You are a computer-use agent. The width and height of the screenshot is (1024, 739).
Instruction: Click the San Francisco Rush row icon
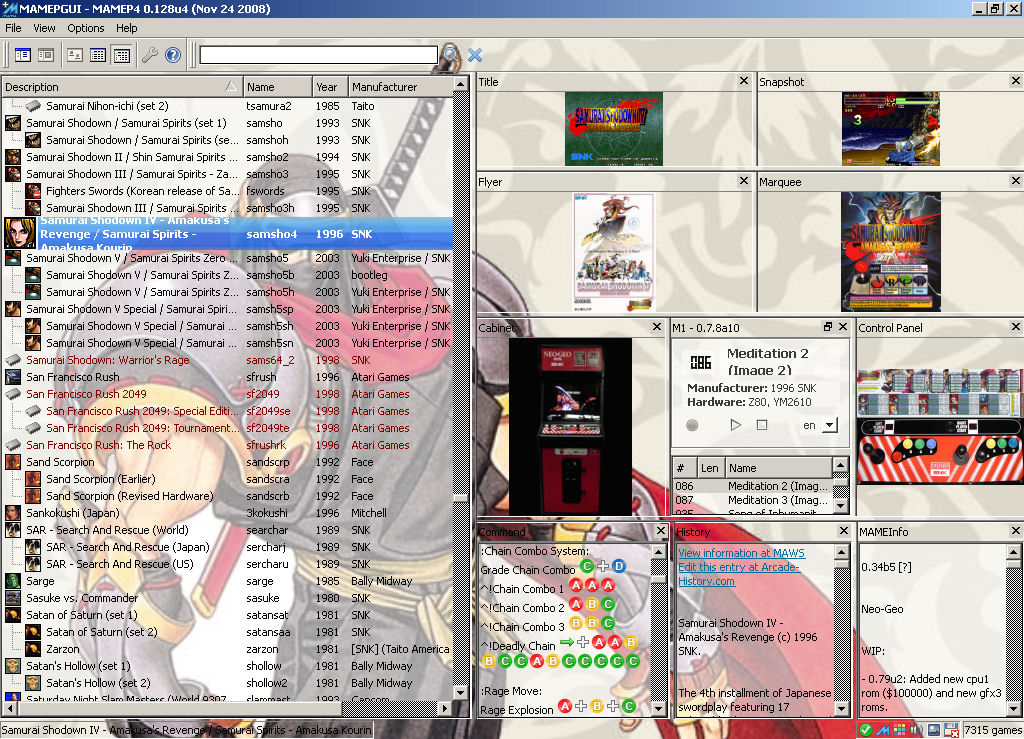click(x=12, y=377)
